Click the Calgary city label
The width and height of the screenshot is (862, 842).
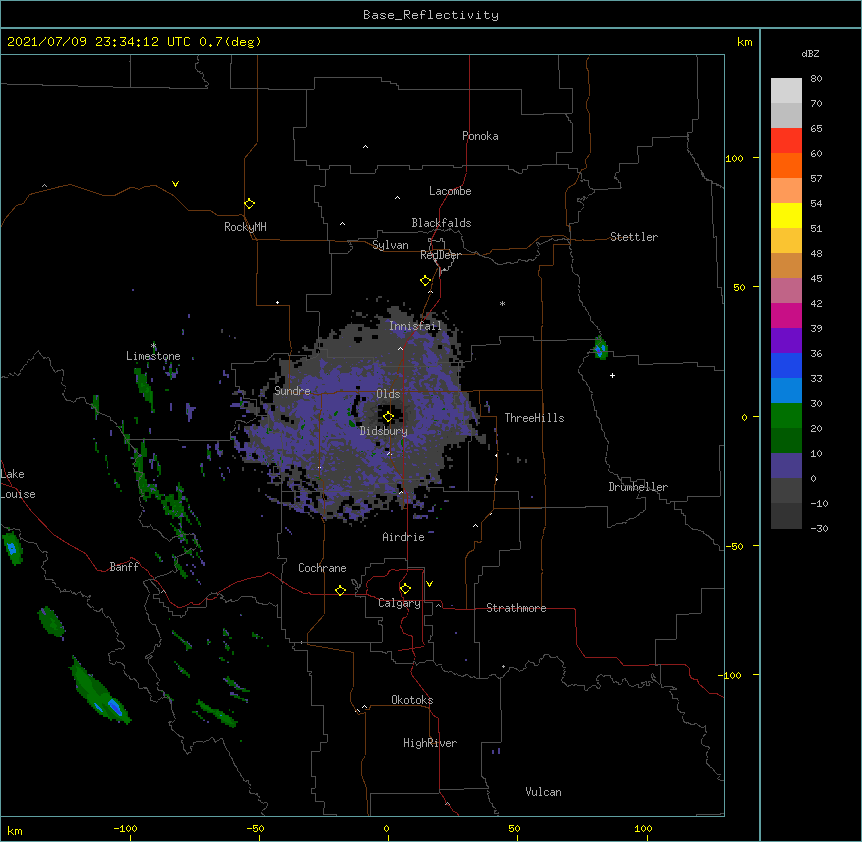click(399, 603)
